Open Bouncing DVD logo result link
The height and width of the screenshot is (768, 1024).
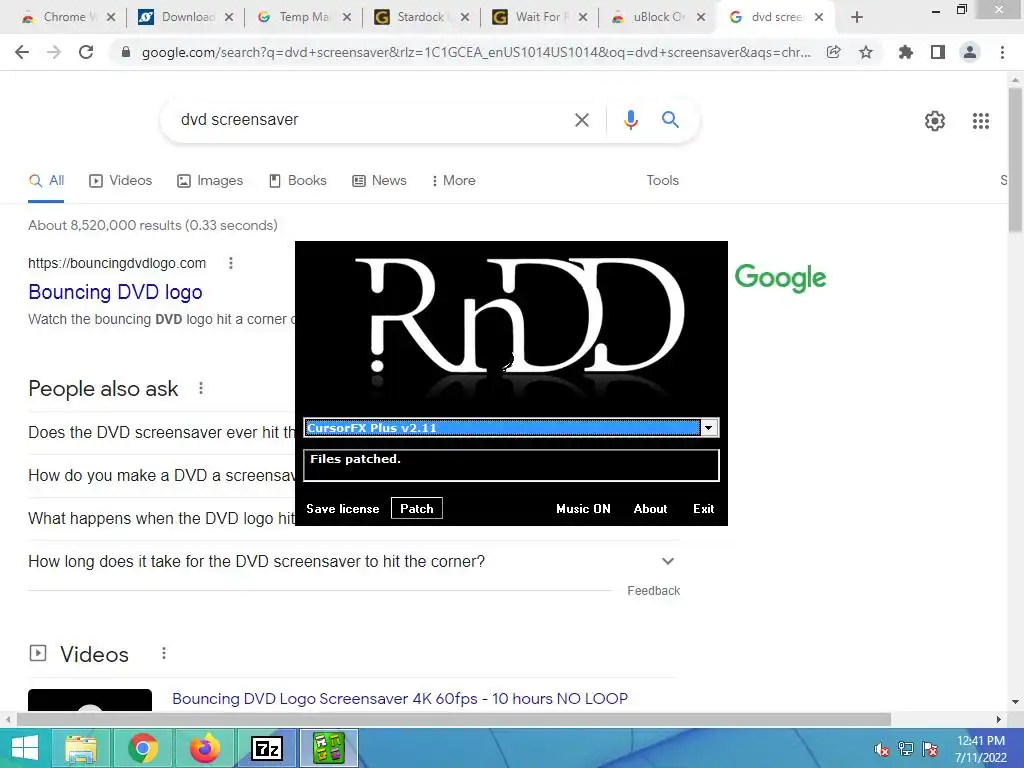[116, 292]
